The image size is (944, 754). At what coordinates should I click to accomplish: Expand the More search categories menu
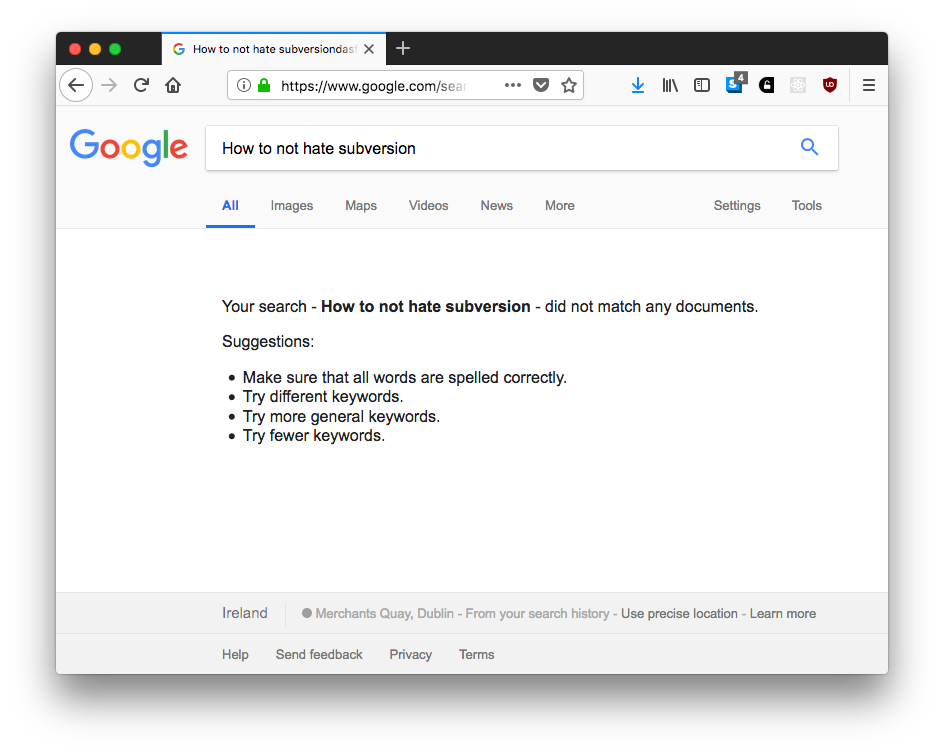pyautogui.click(x=560, y=206)
